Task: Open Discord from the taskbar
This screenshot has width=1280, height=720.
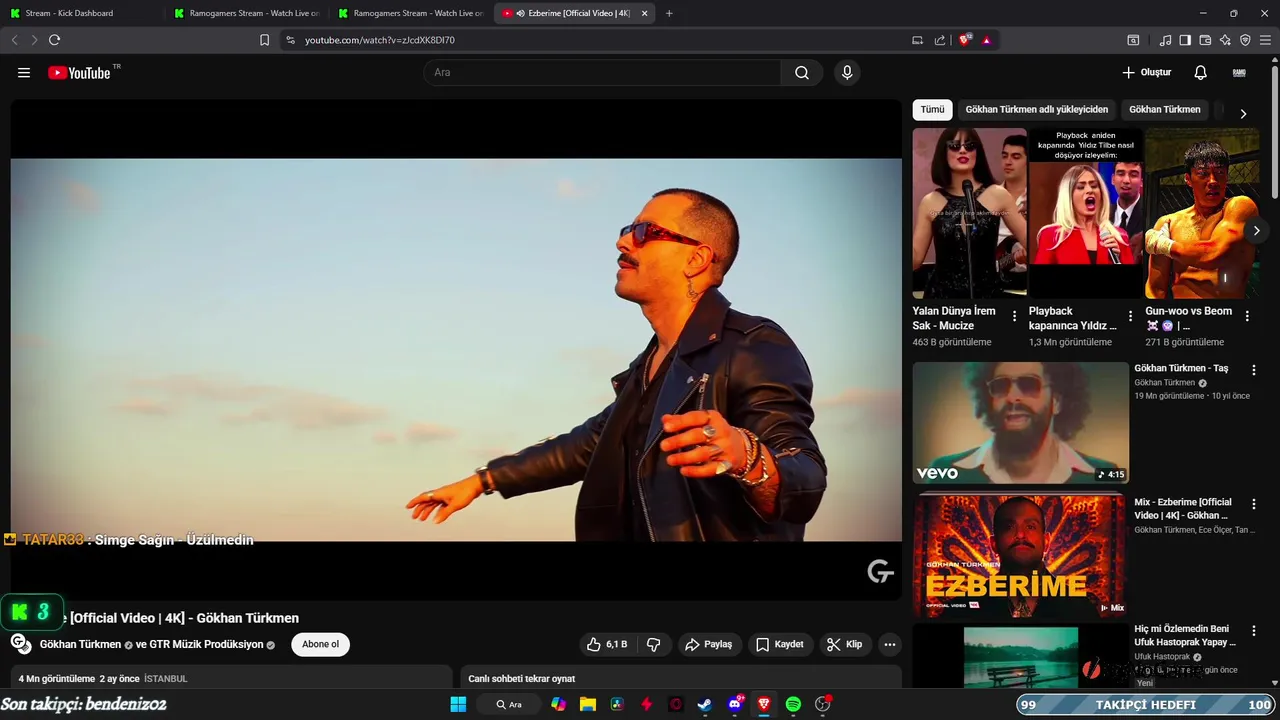Action: tap(735, 704)
